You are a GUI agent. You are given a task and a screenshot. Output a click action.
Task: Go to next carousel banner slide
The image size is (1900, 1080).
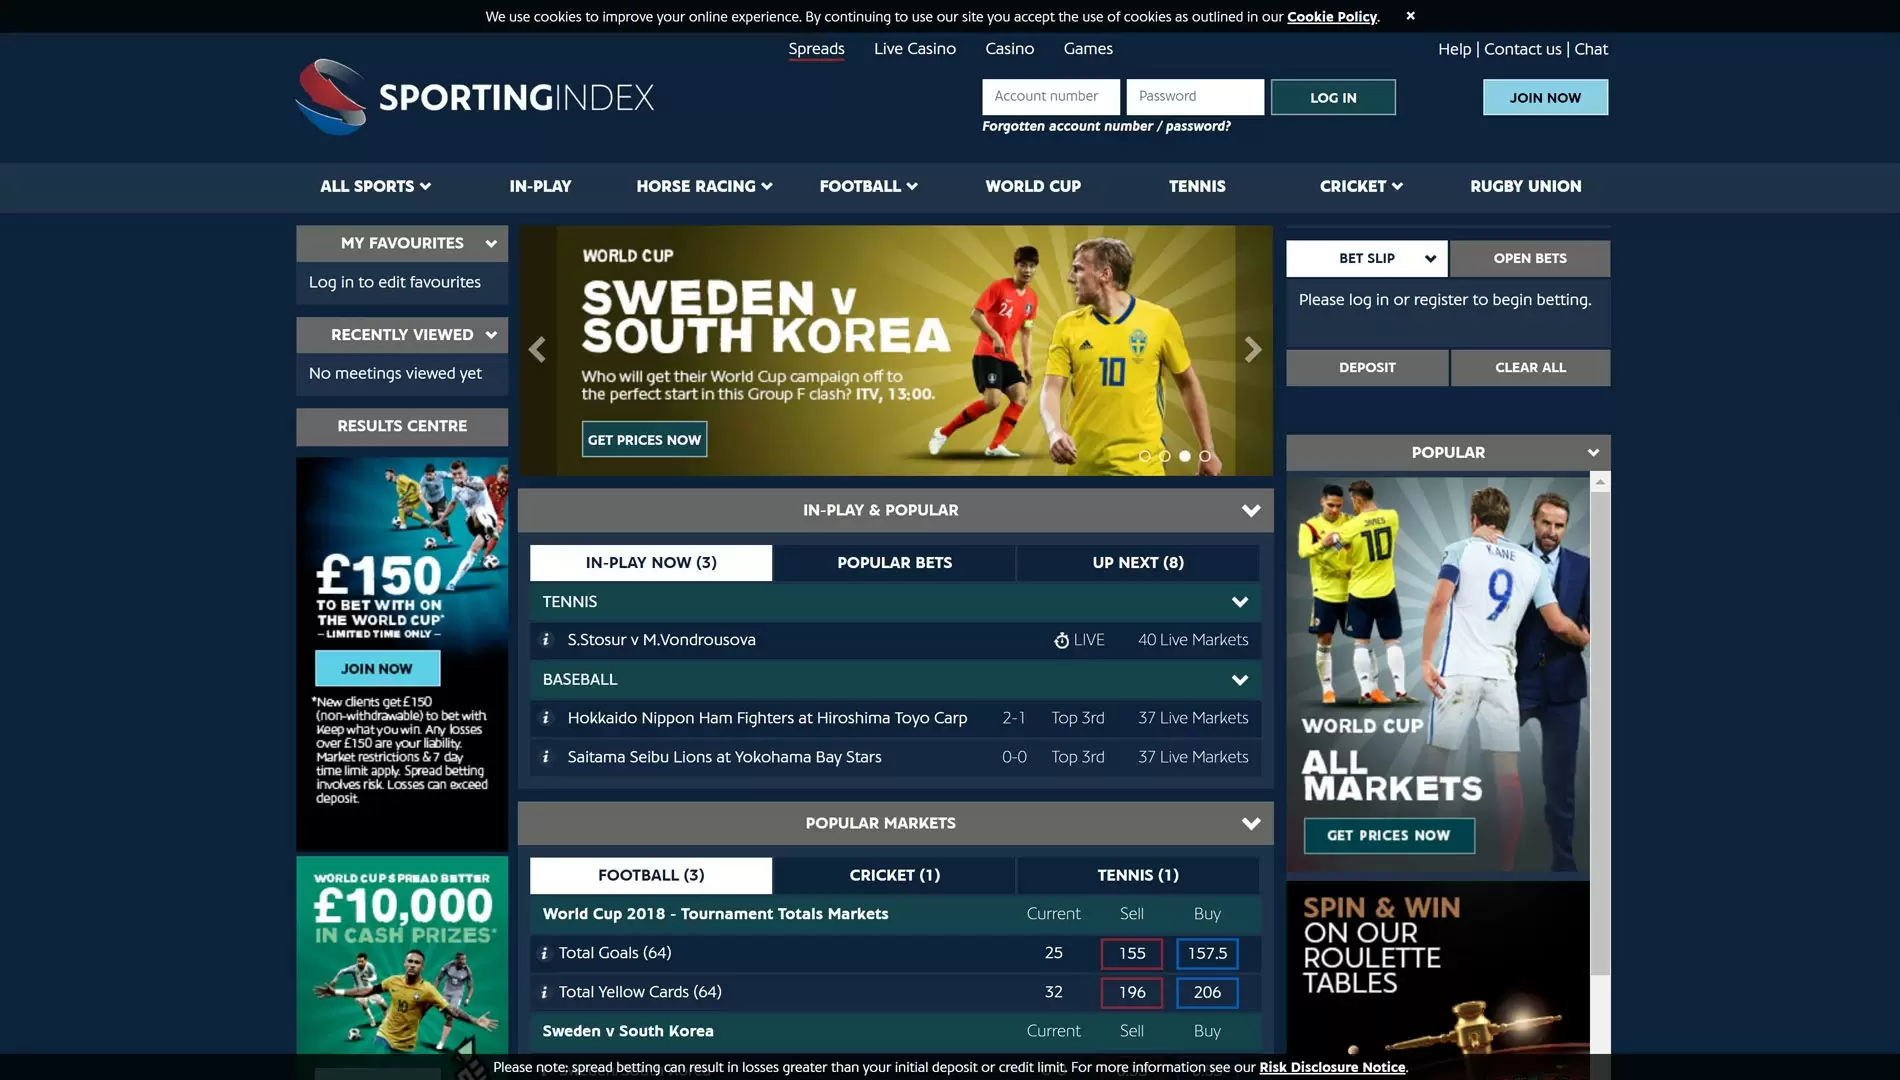(x=1253, y=350)
